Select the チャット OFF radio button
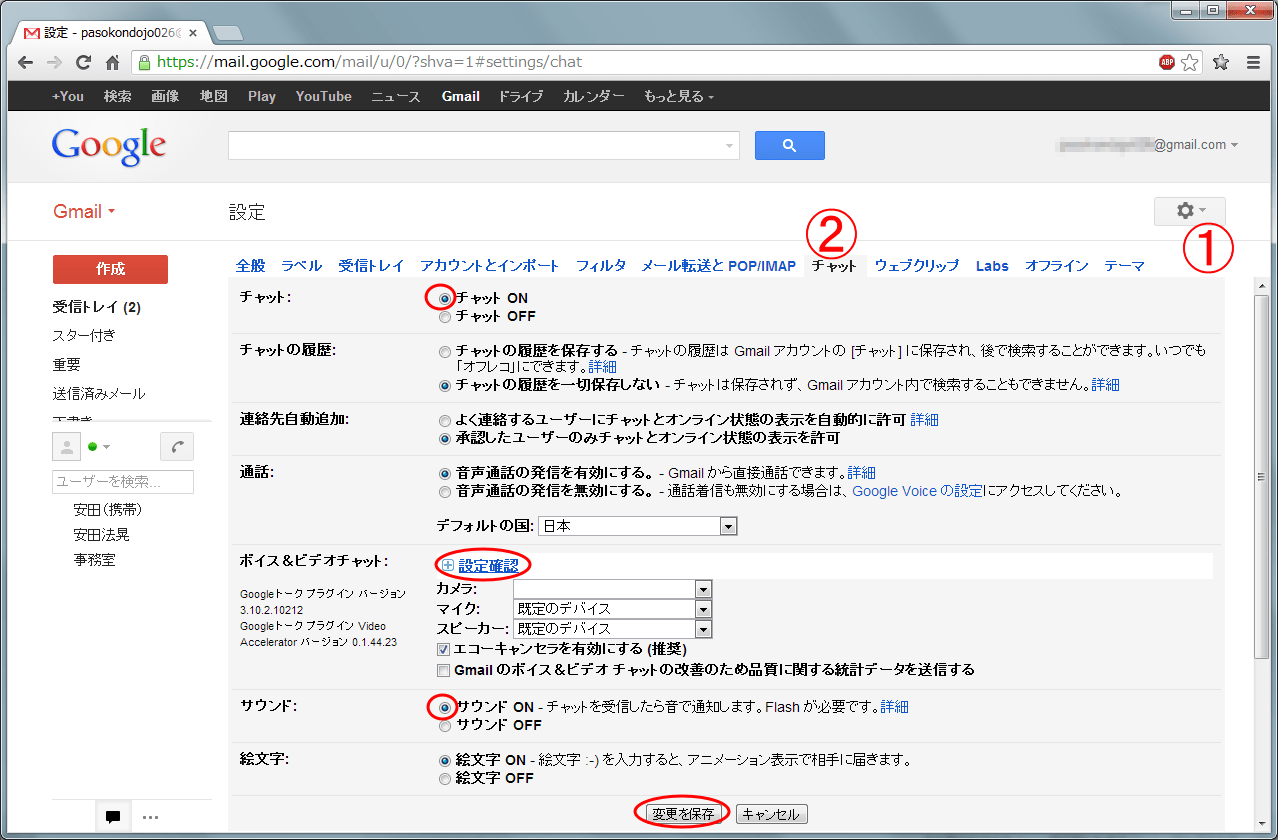The image size is (1278, 840). pos(445,317)
